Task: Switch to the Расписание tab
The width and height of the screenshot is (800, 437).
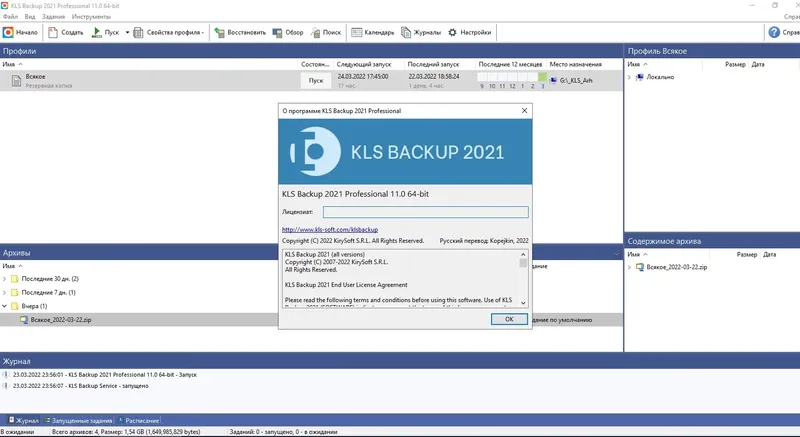Action: click(x=138, y=421)
